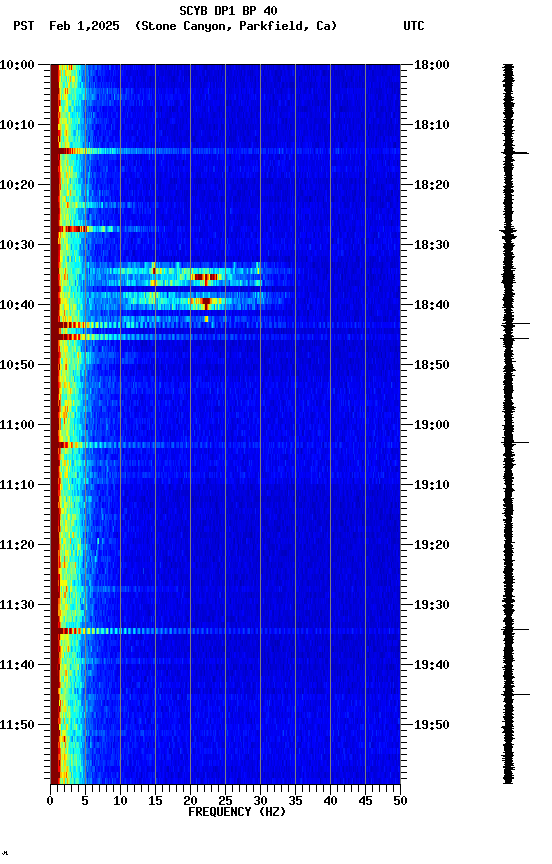This screenshot has height=864, width=552.
Task: Click the 18:10 UTC time label
Action: coord(432,125)
